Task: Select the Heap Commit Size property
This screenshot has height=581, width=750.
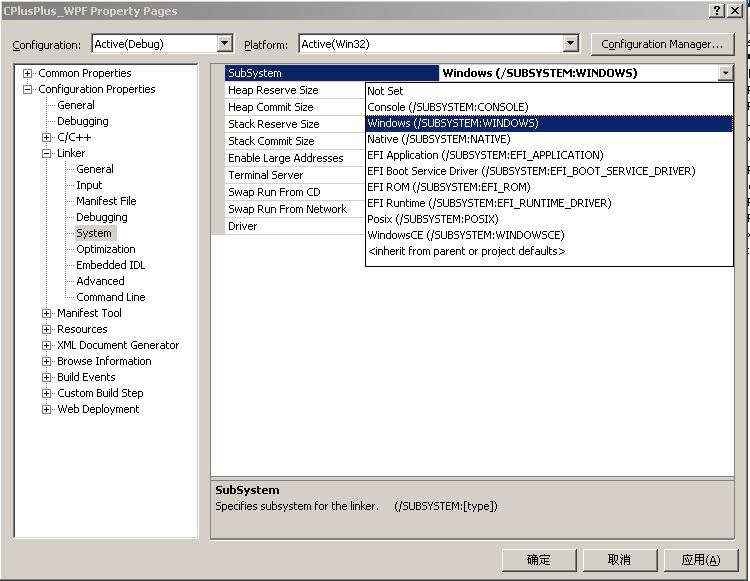Action: [x=295, y=107]
